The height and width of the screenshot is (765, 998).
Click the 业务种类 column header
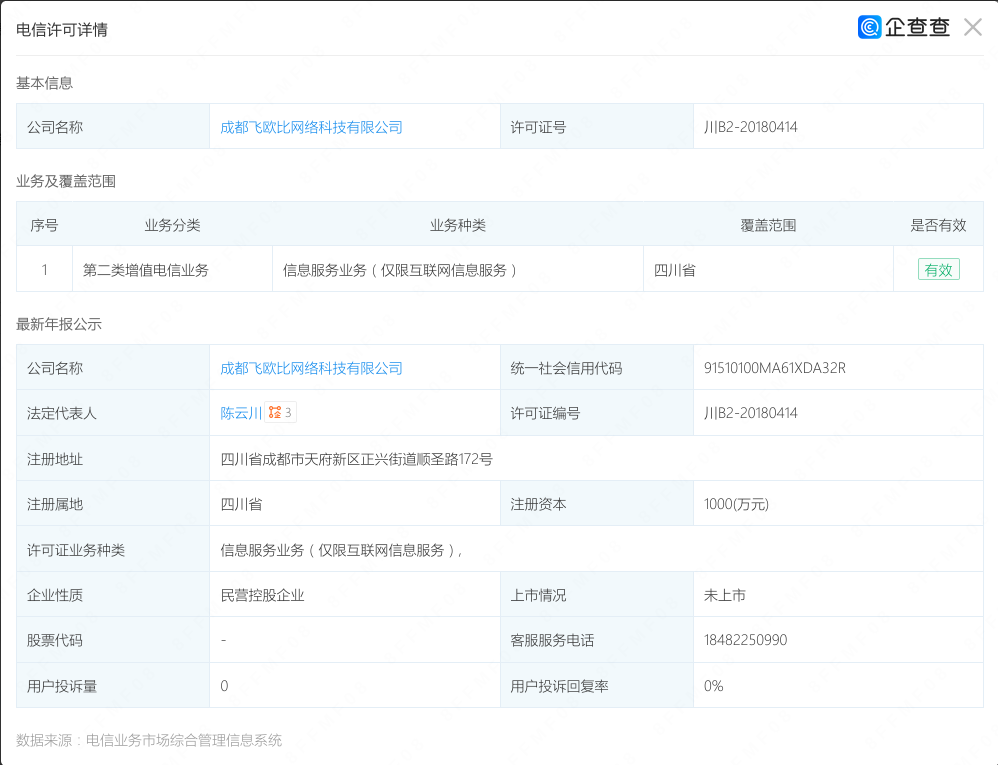(x=457, y=225)
